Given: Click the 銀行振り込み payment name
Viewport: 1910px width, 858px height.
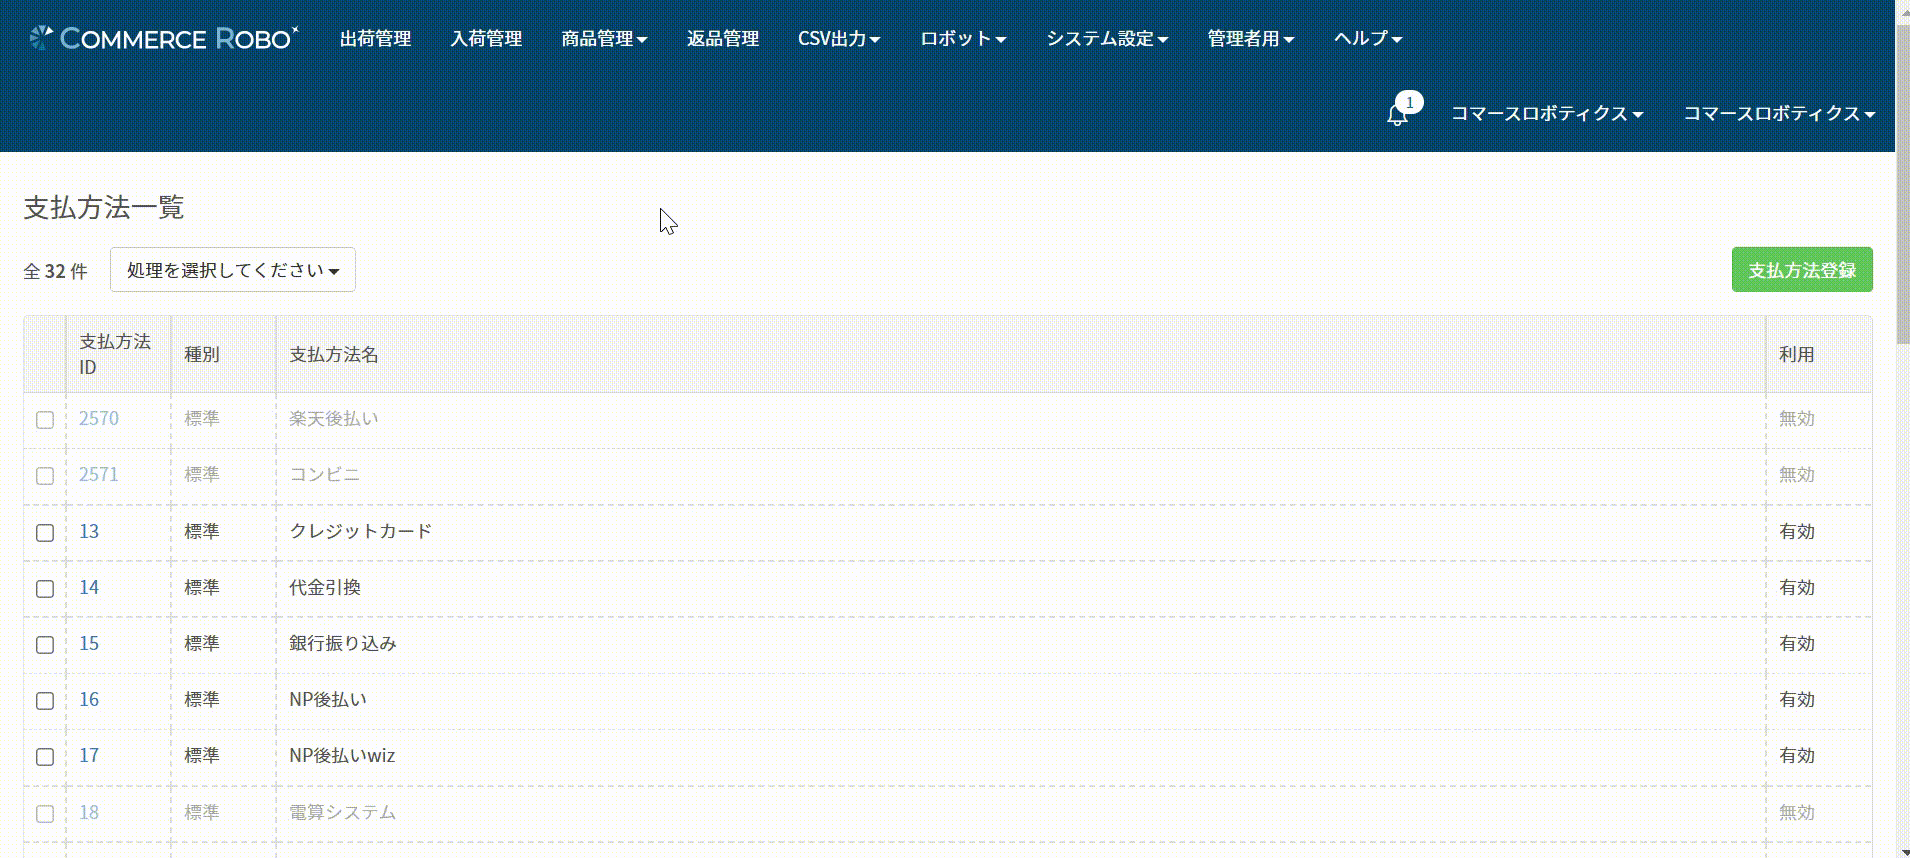Looking at the screenshot, I should (x=343, y=643).
